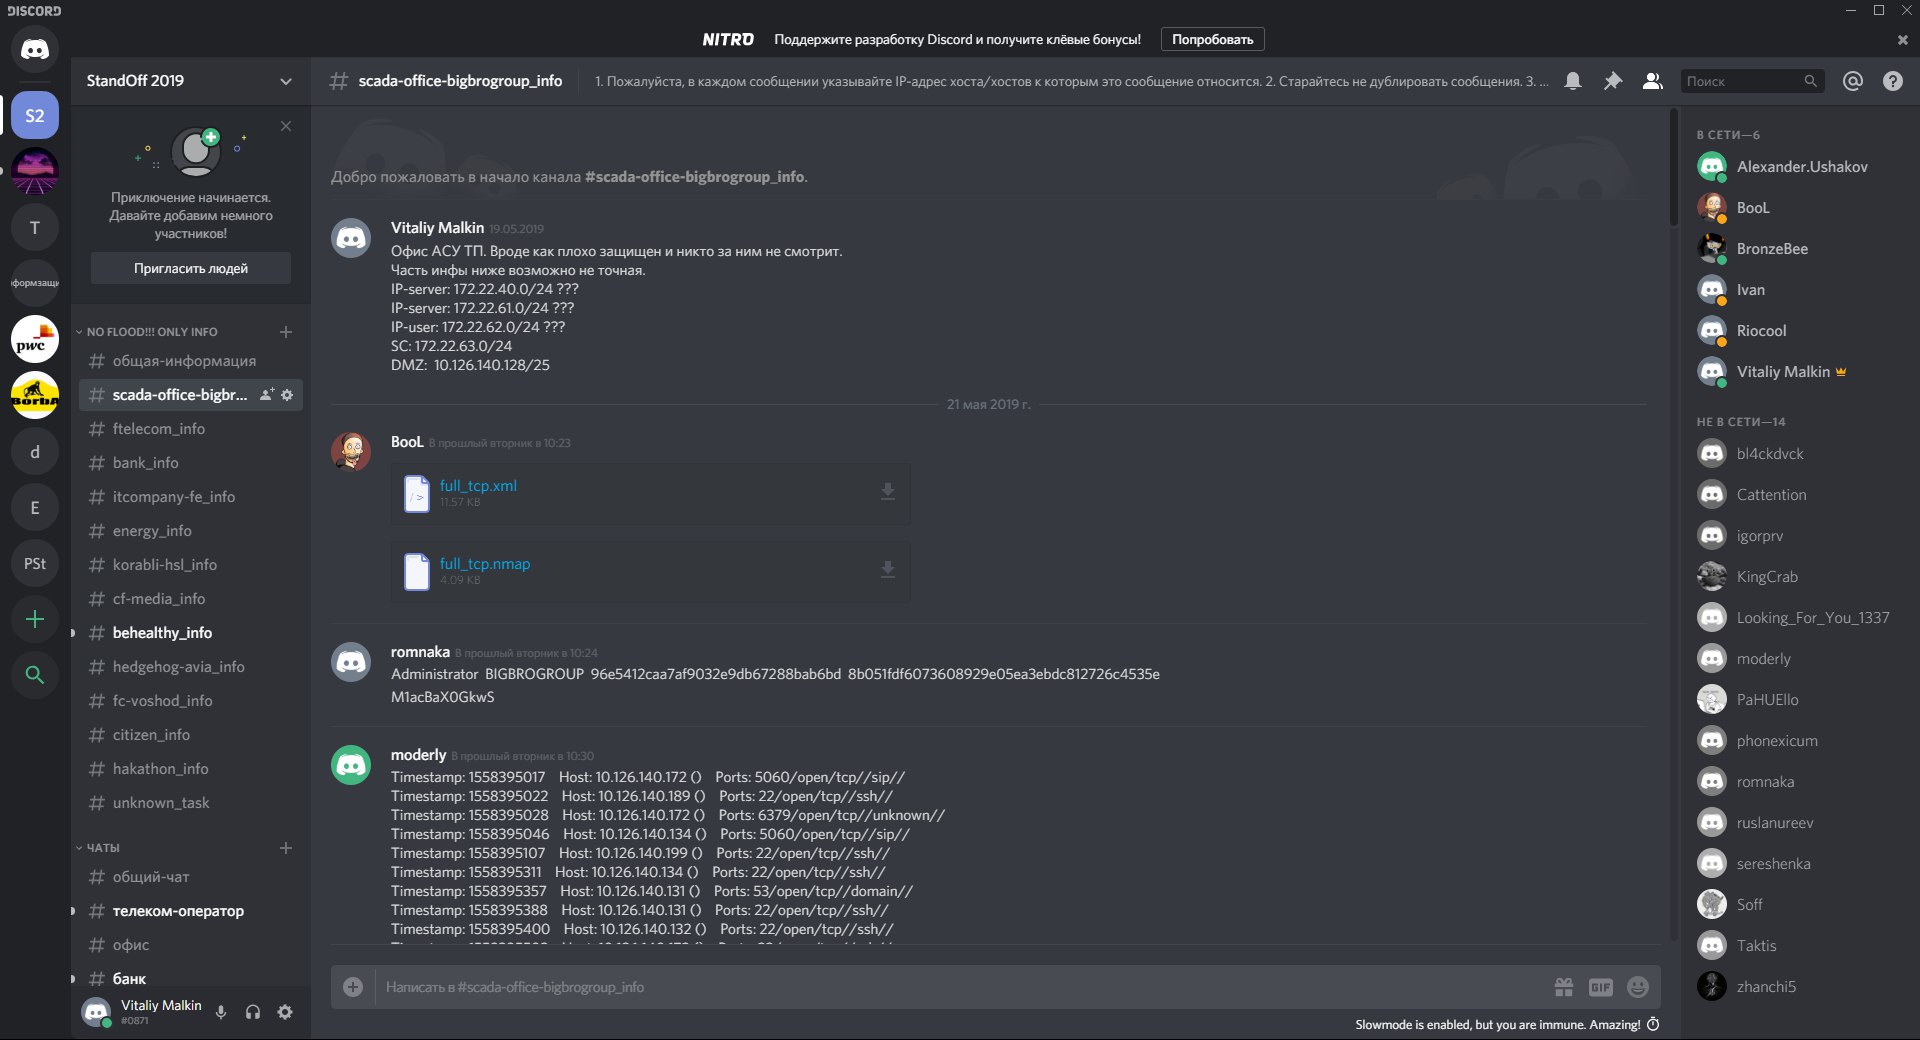Image resolution: width=1920 pixels, height=1040 pixels.
Task: Open the pwc server icon
Action: pyautogui.click(x=35, y=340)
